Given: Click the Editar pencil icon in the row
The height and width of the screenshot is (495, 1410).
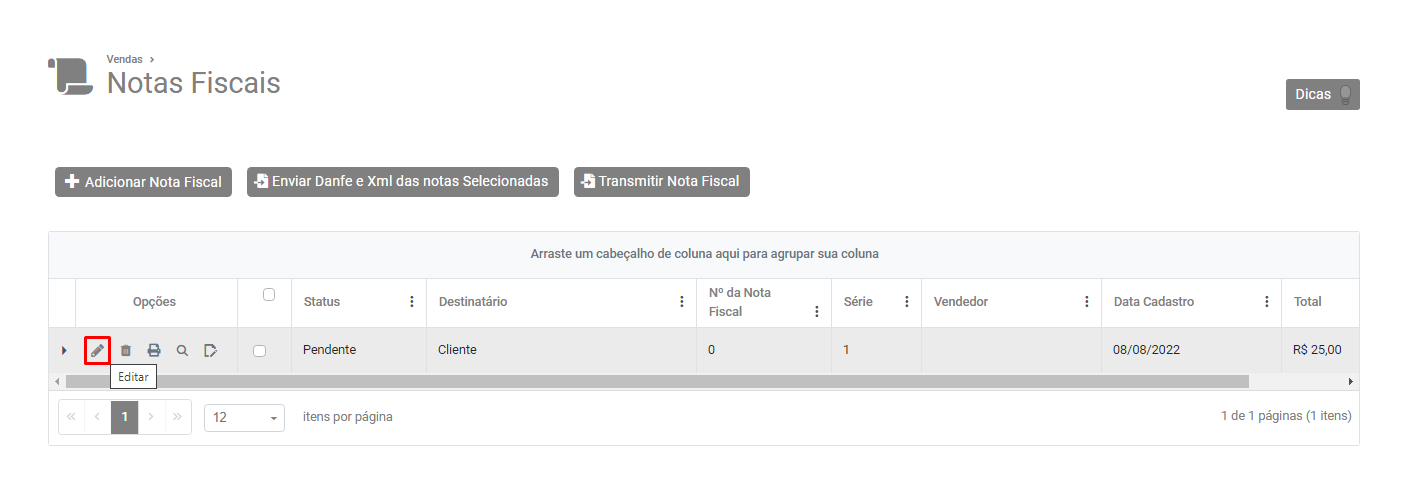Looking at the screenshot, I should (x=97, y=351).
